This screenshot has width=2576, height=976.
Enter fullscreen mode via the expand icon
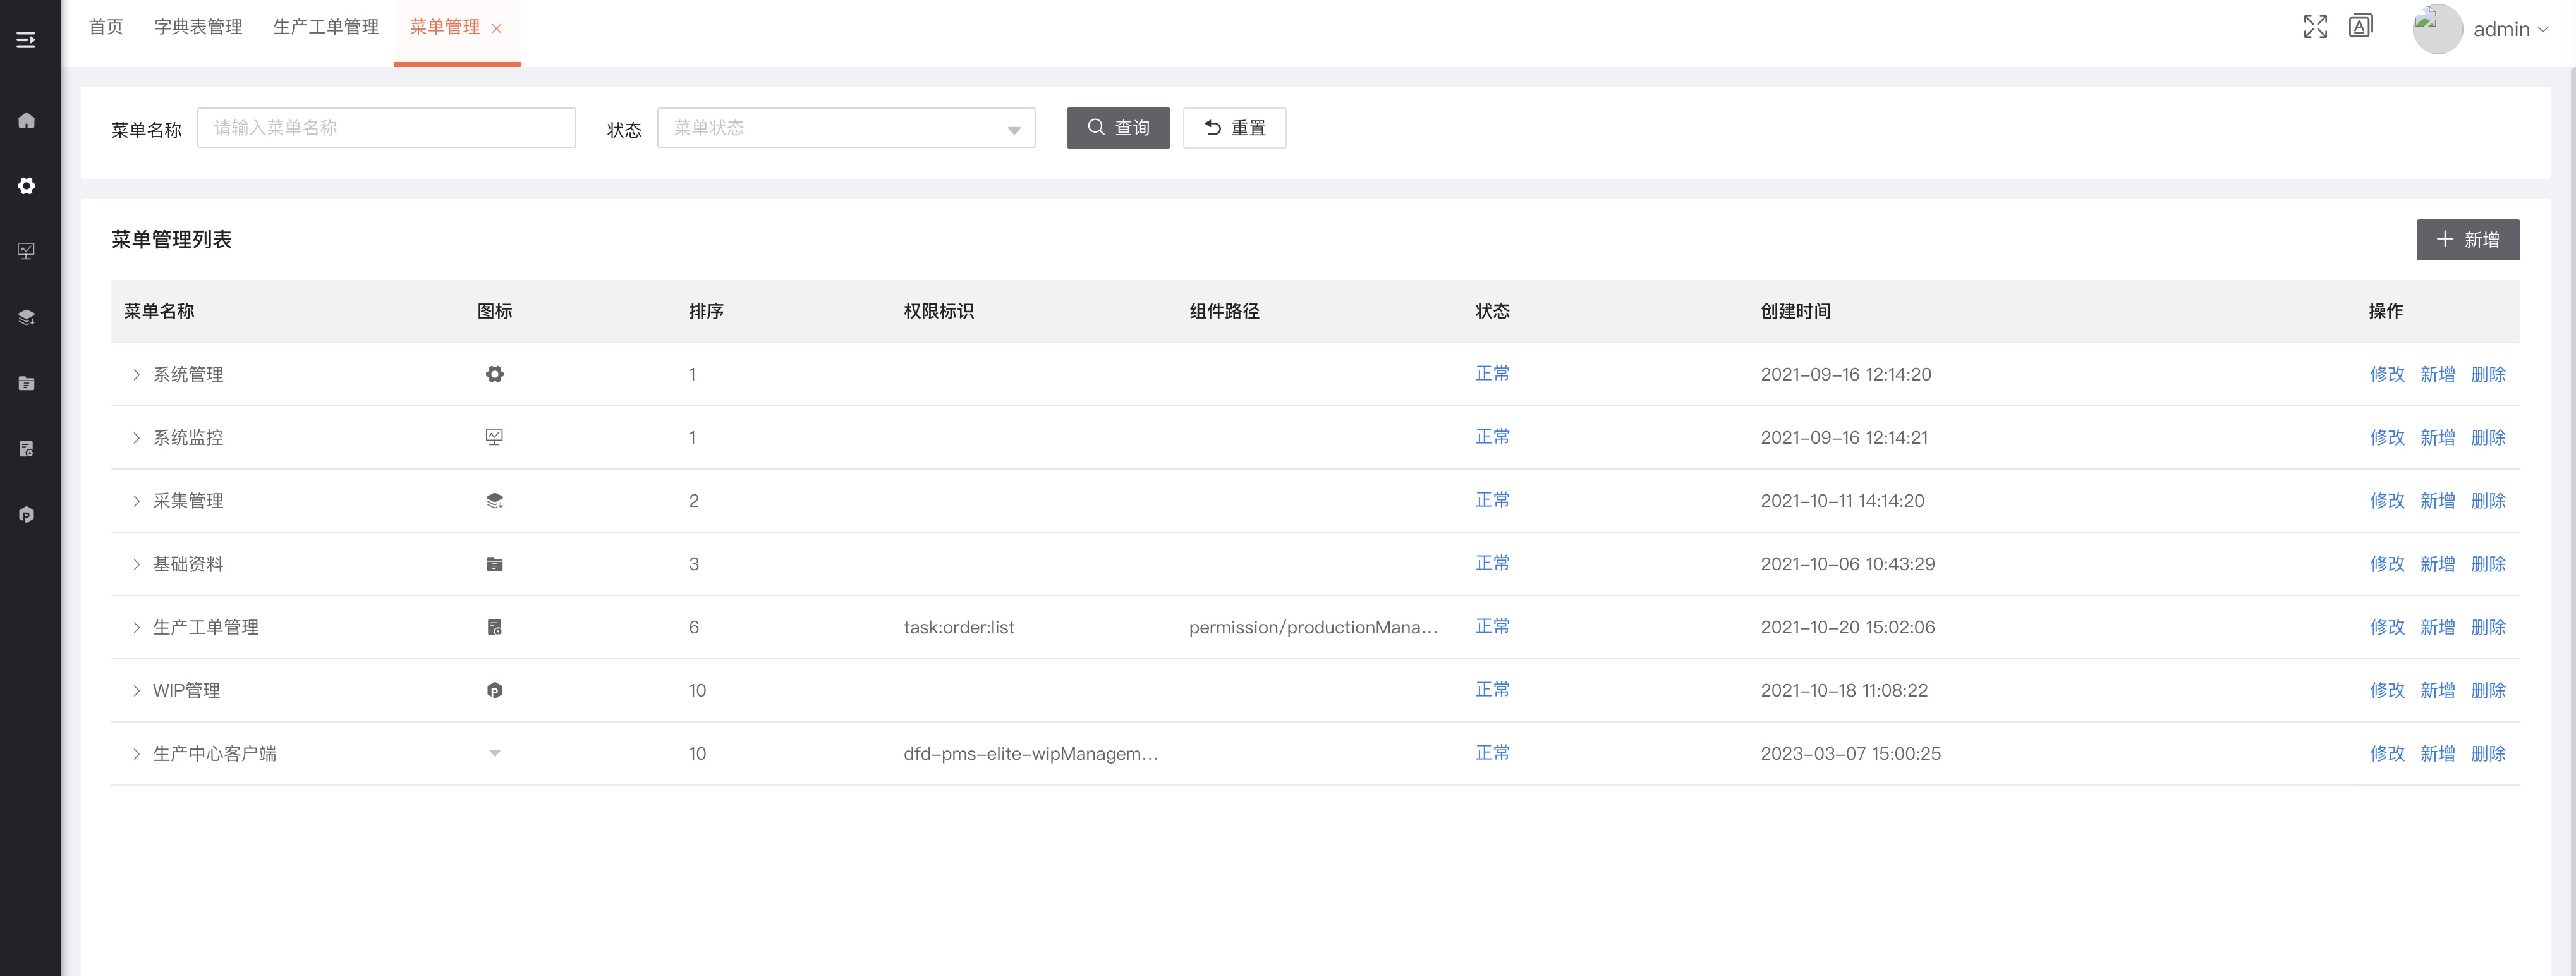(x=2315, y=27)
